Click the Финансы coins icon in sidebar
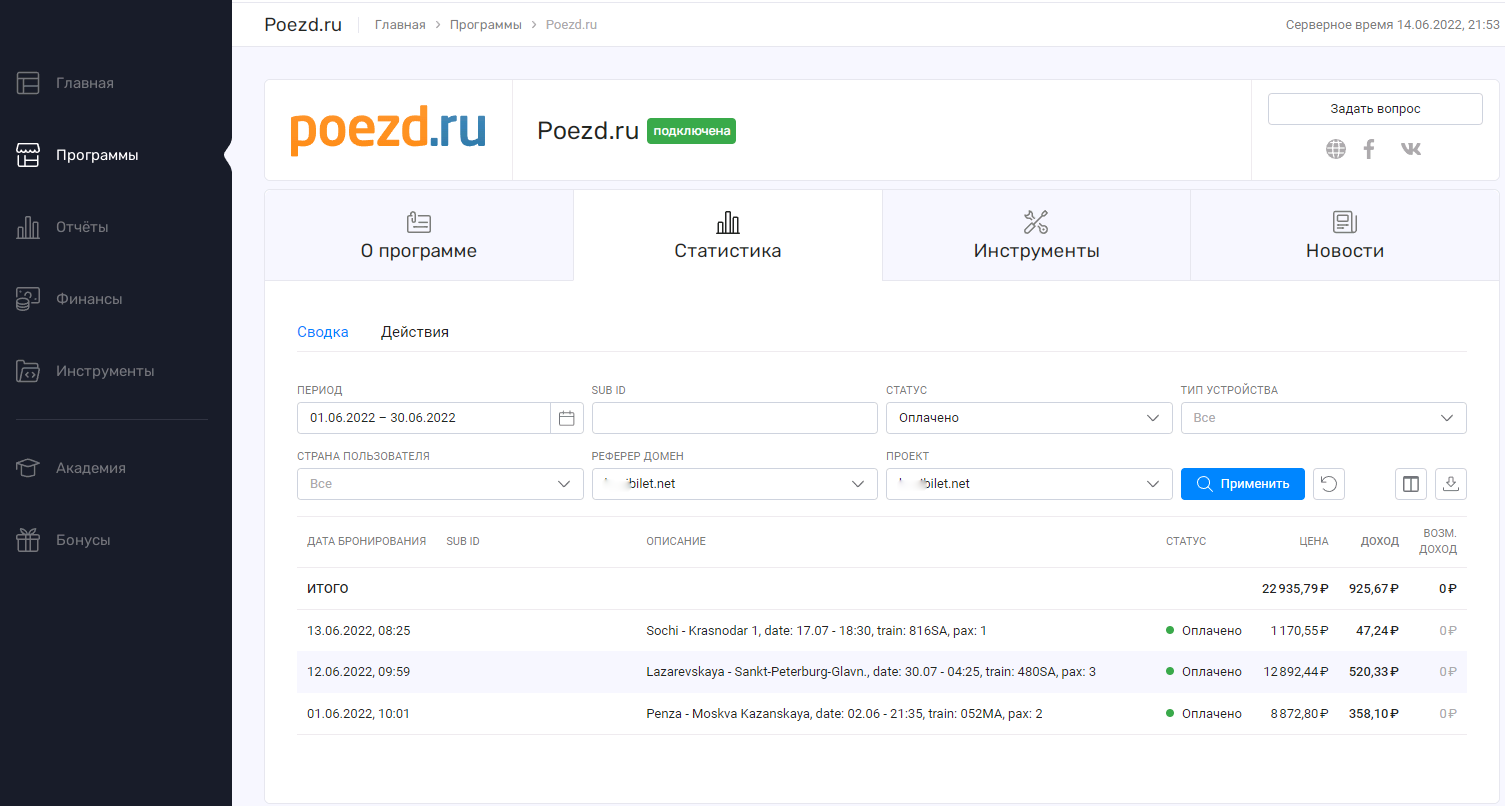 (28, 299)
